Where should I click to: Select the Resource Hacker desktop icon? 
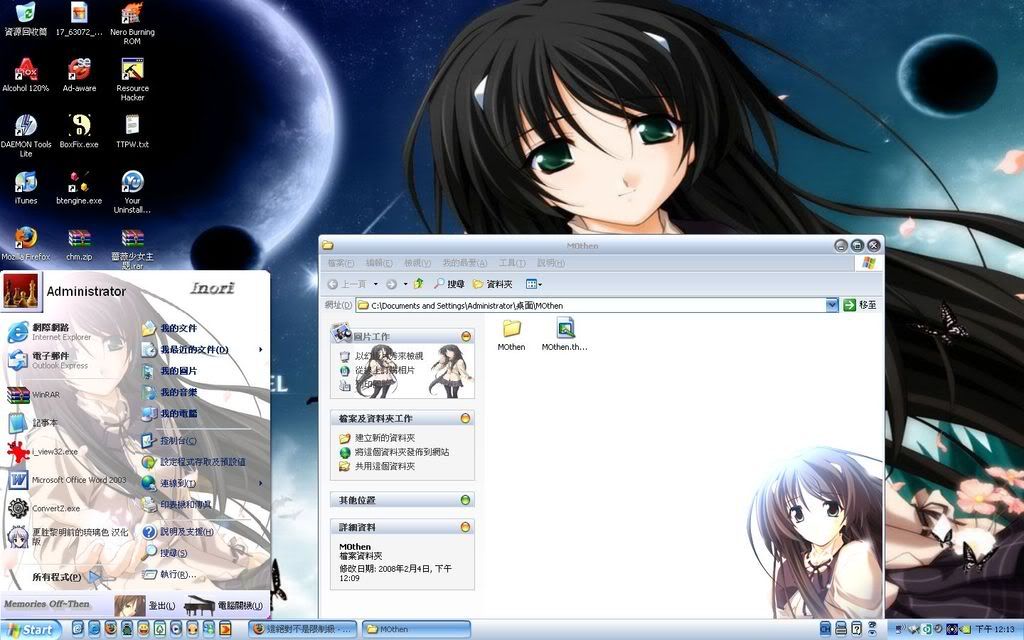(x=132, y=80)
